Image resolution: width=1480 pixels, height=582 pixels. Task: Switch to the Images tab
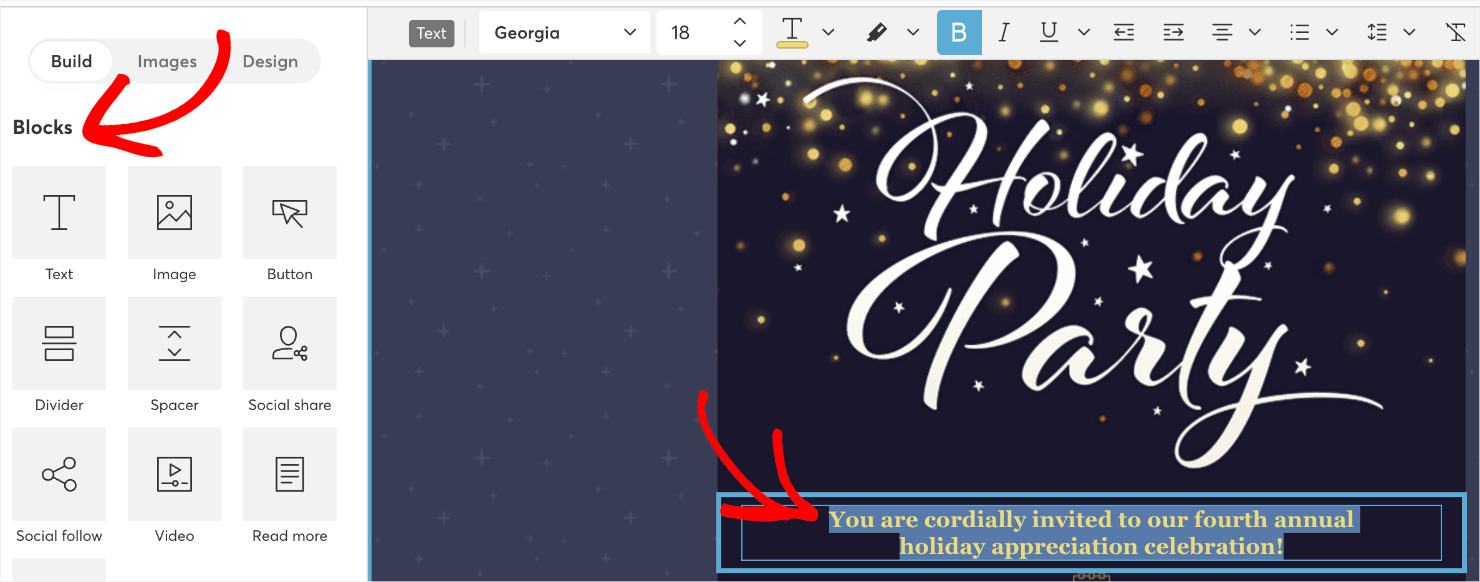(x=167, y=61)
